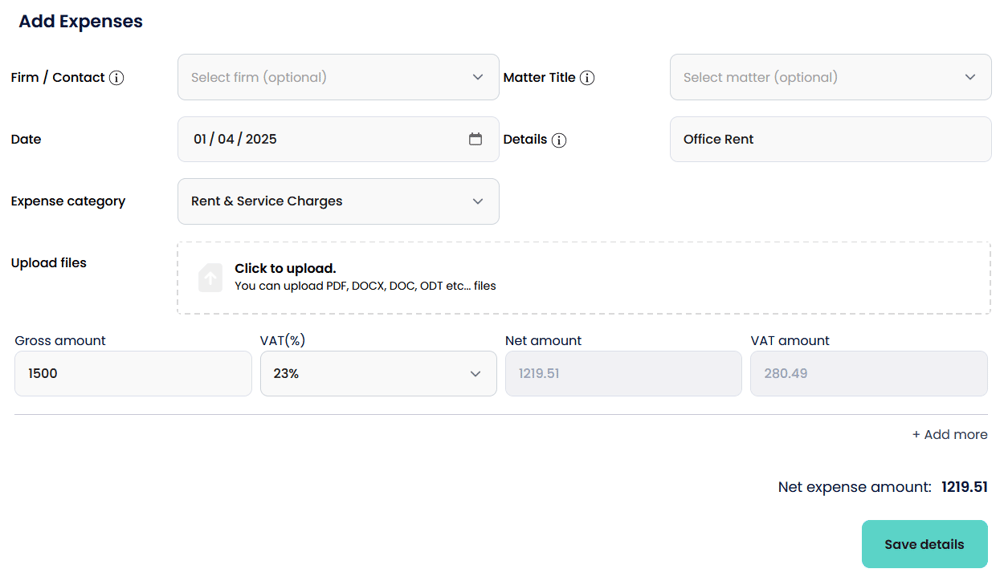This screenshot has height=577, width=1000.
Task: Open the Expense category dropdown
Action: click(338, 201)
